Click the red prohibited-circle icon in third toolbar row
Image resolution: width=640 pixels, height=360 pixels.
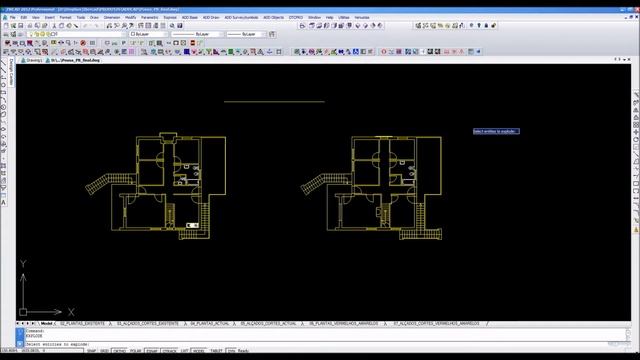click(x=83, y=43)
